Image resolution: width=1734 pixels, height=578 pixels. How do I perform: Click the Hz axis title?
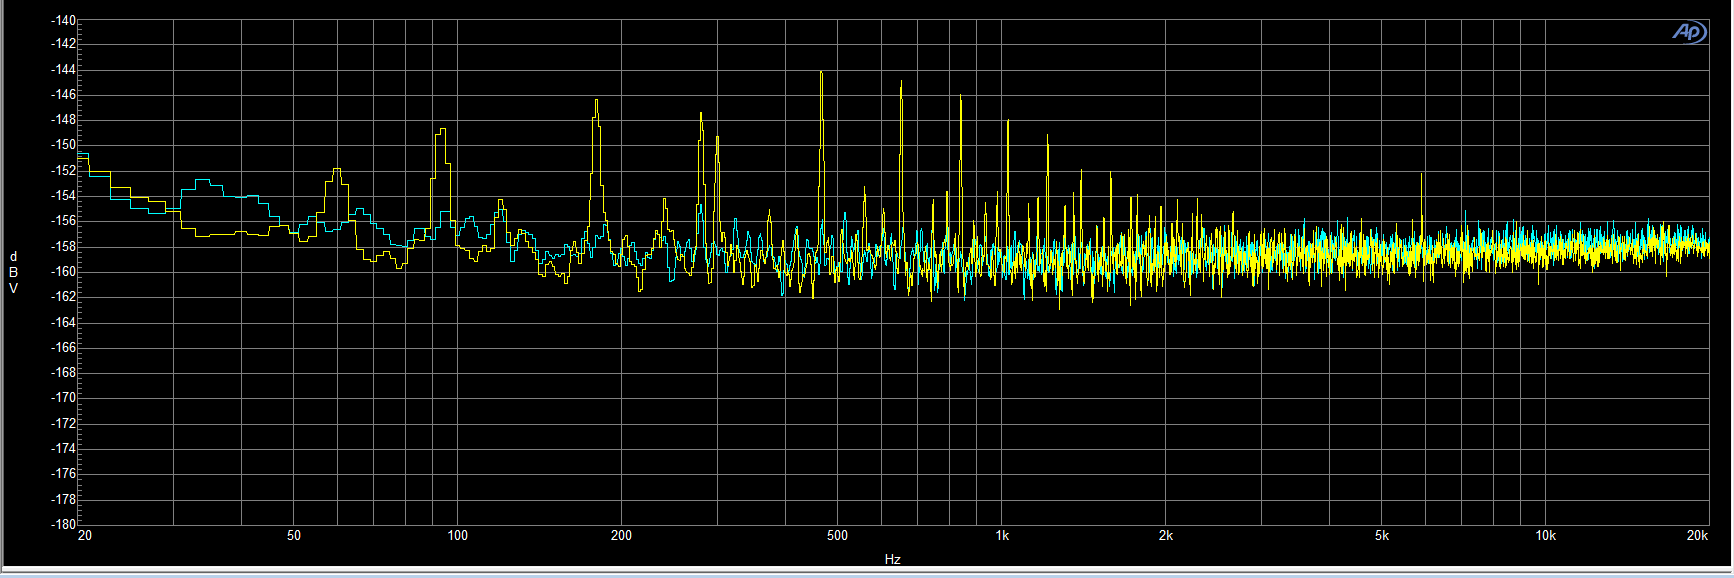892,560
